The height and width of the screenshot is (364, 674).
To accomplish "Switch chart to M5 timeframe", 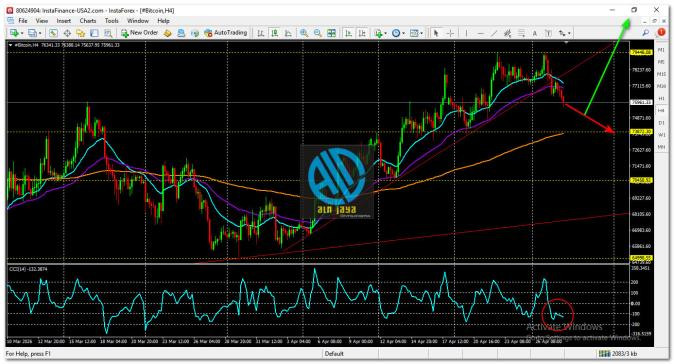I will 661,62.
